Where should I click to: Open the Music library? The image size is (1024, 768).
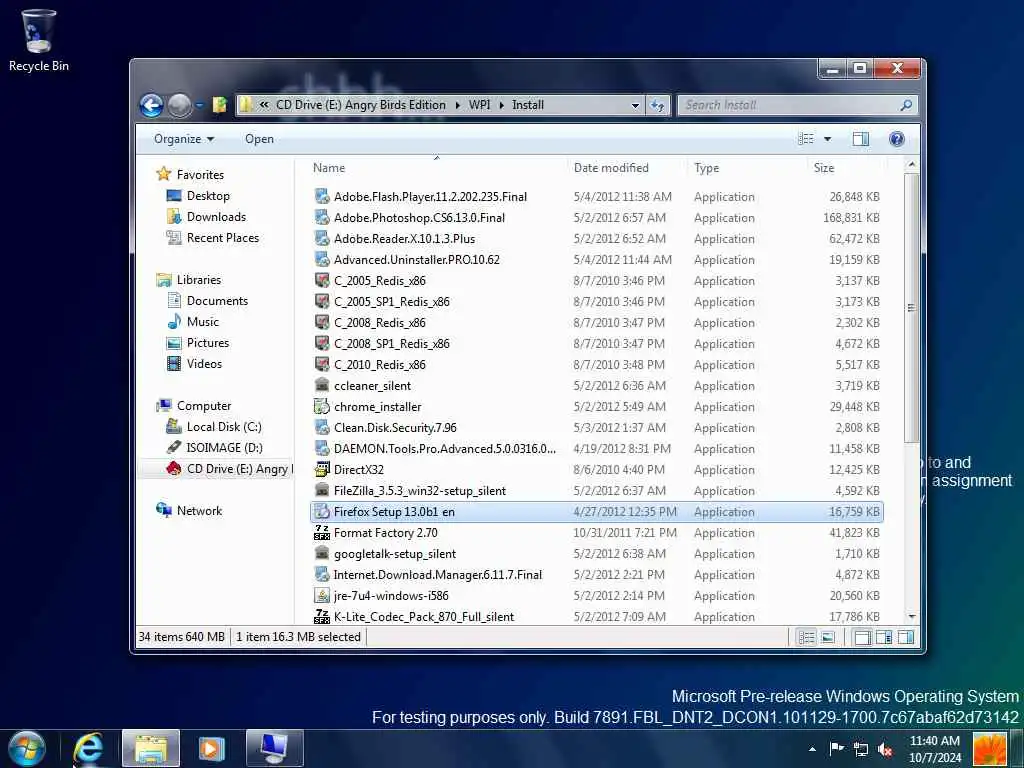[x=202, y=322]
